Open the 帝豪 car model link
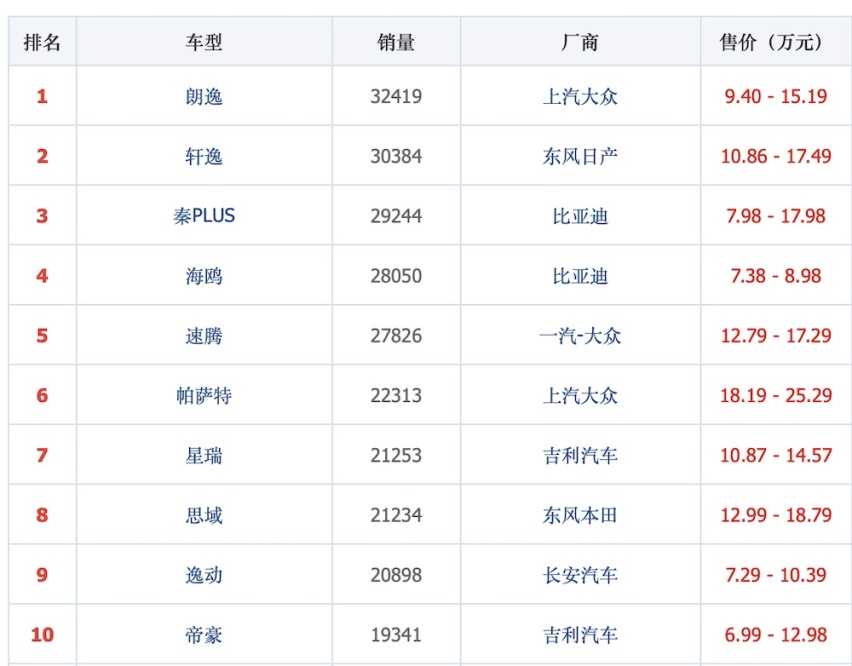The height and width of the screenshot is (666, 852). (204, 634)
